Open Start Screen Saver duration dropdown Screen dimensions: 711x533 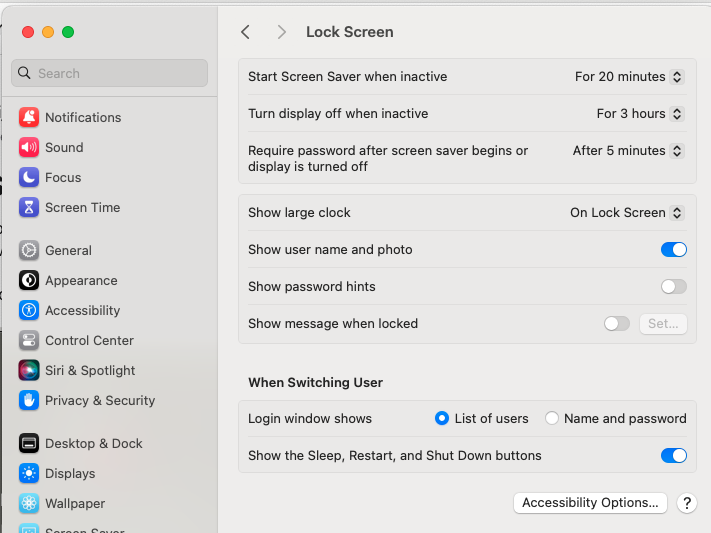click(629, 76)
